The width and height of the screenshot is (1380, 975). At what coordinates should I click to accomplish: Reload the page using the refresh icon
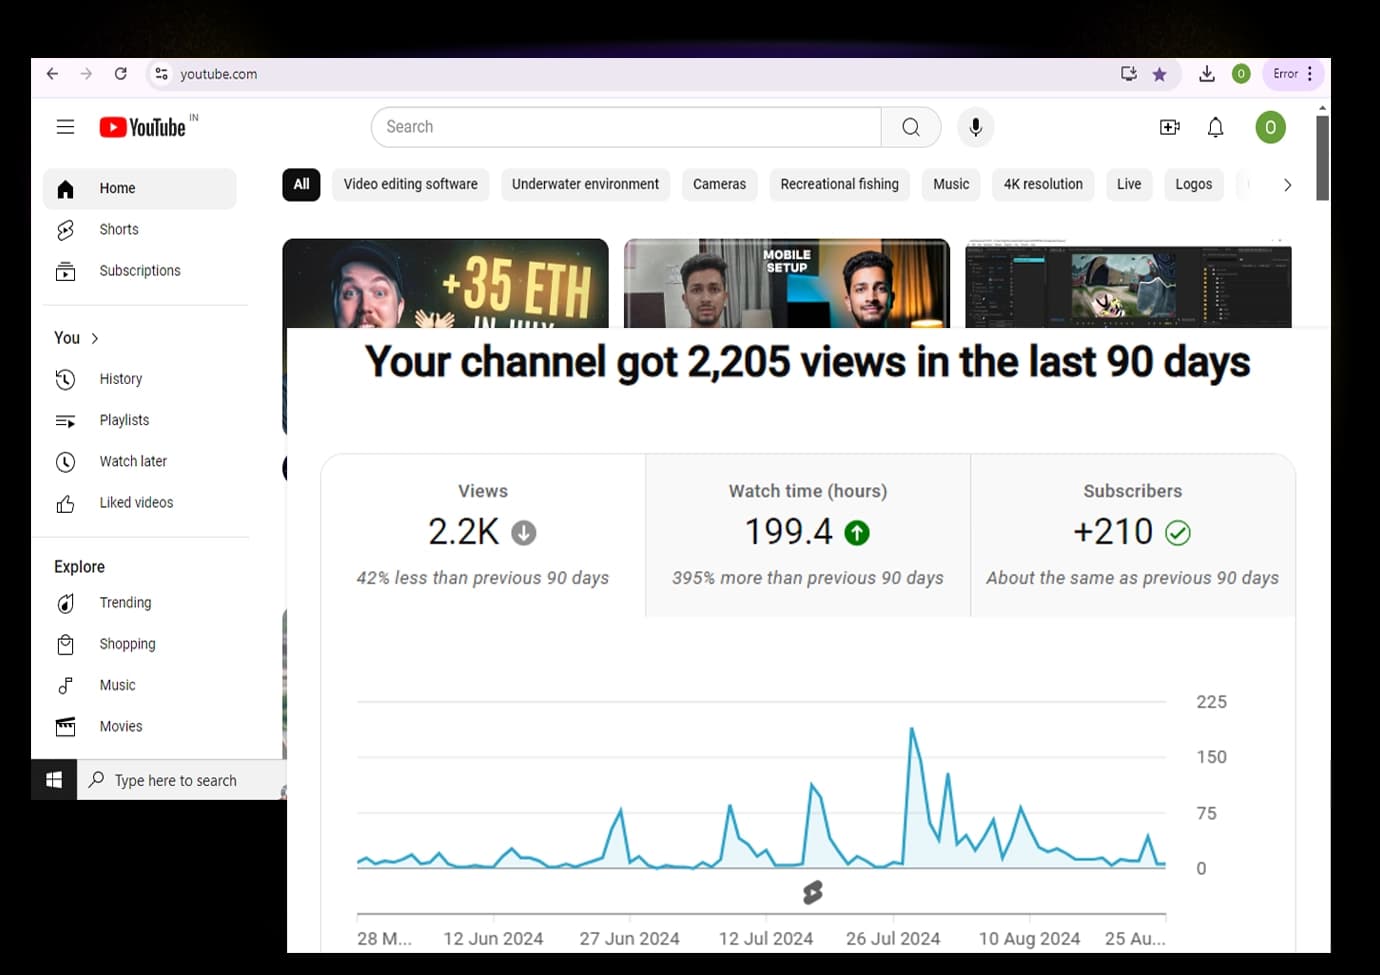pos(121,74)
